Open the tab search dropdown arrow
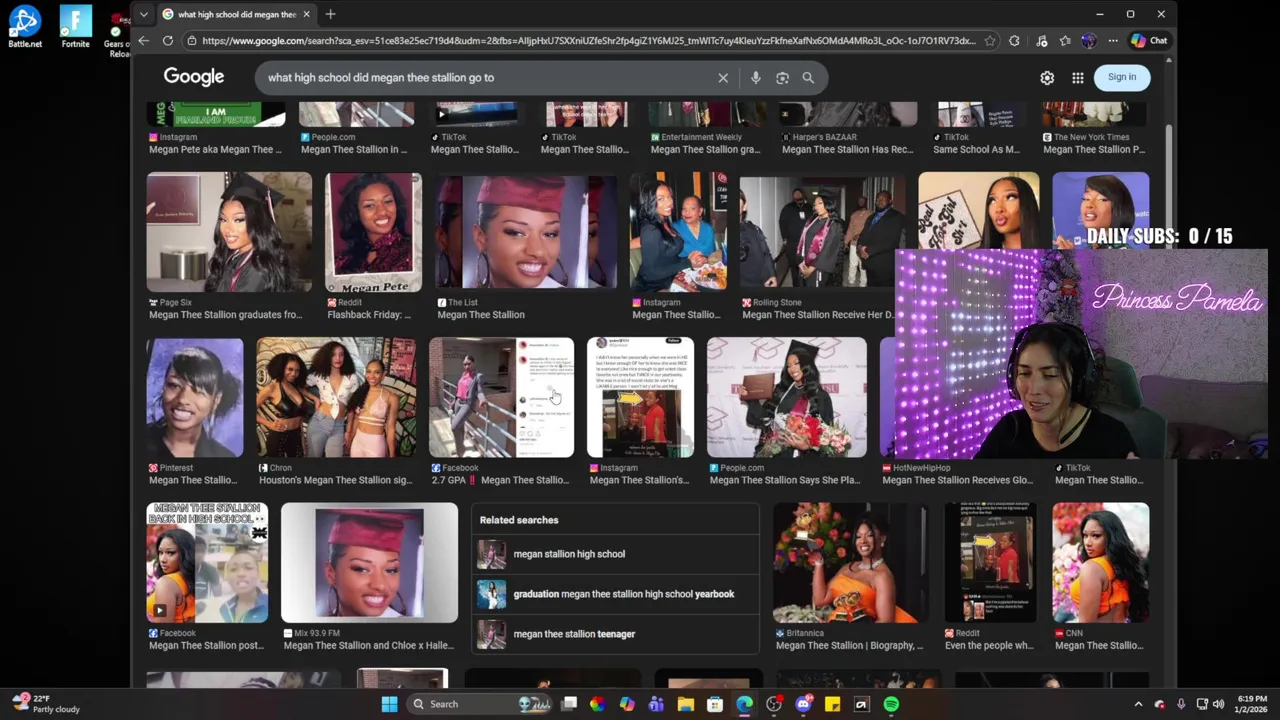Viewport: 1280px width, 720px height. [x=144, y=14]
